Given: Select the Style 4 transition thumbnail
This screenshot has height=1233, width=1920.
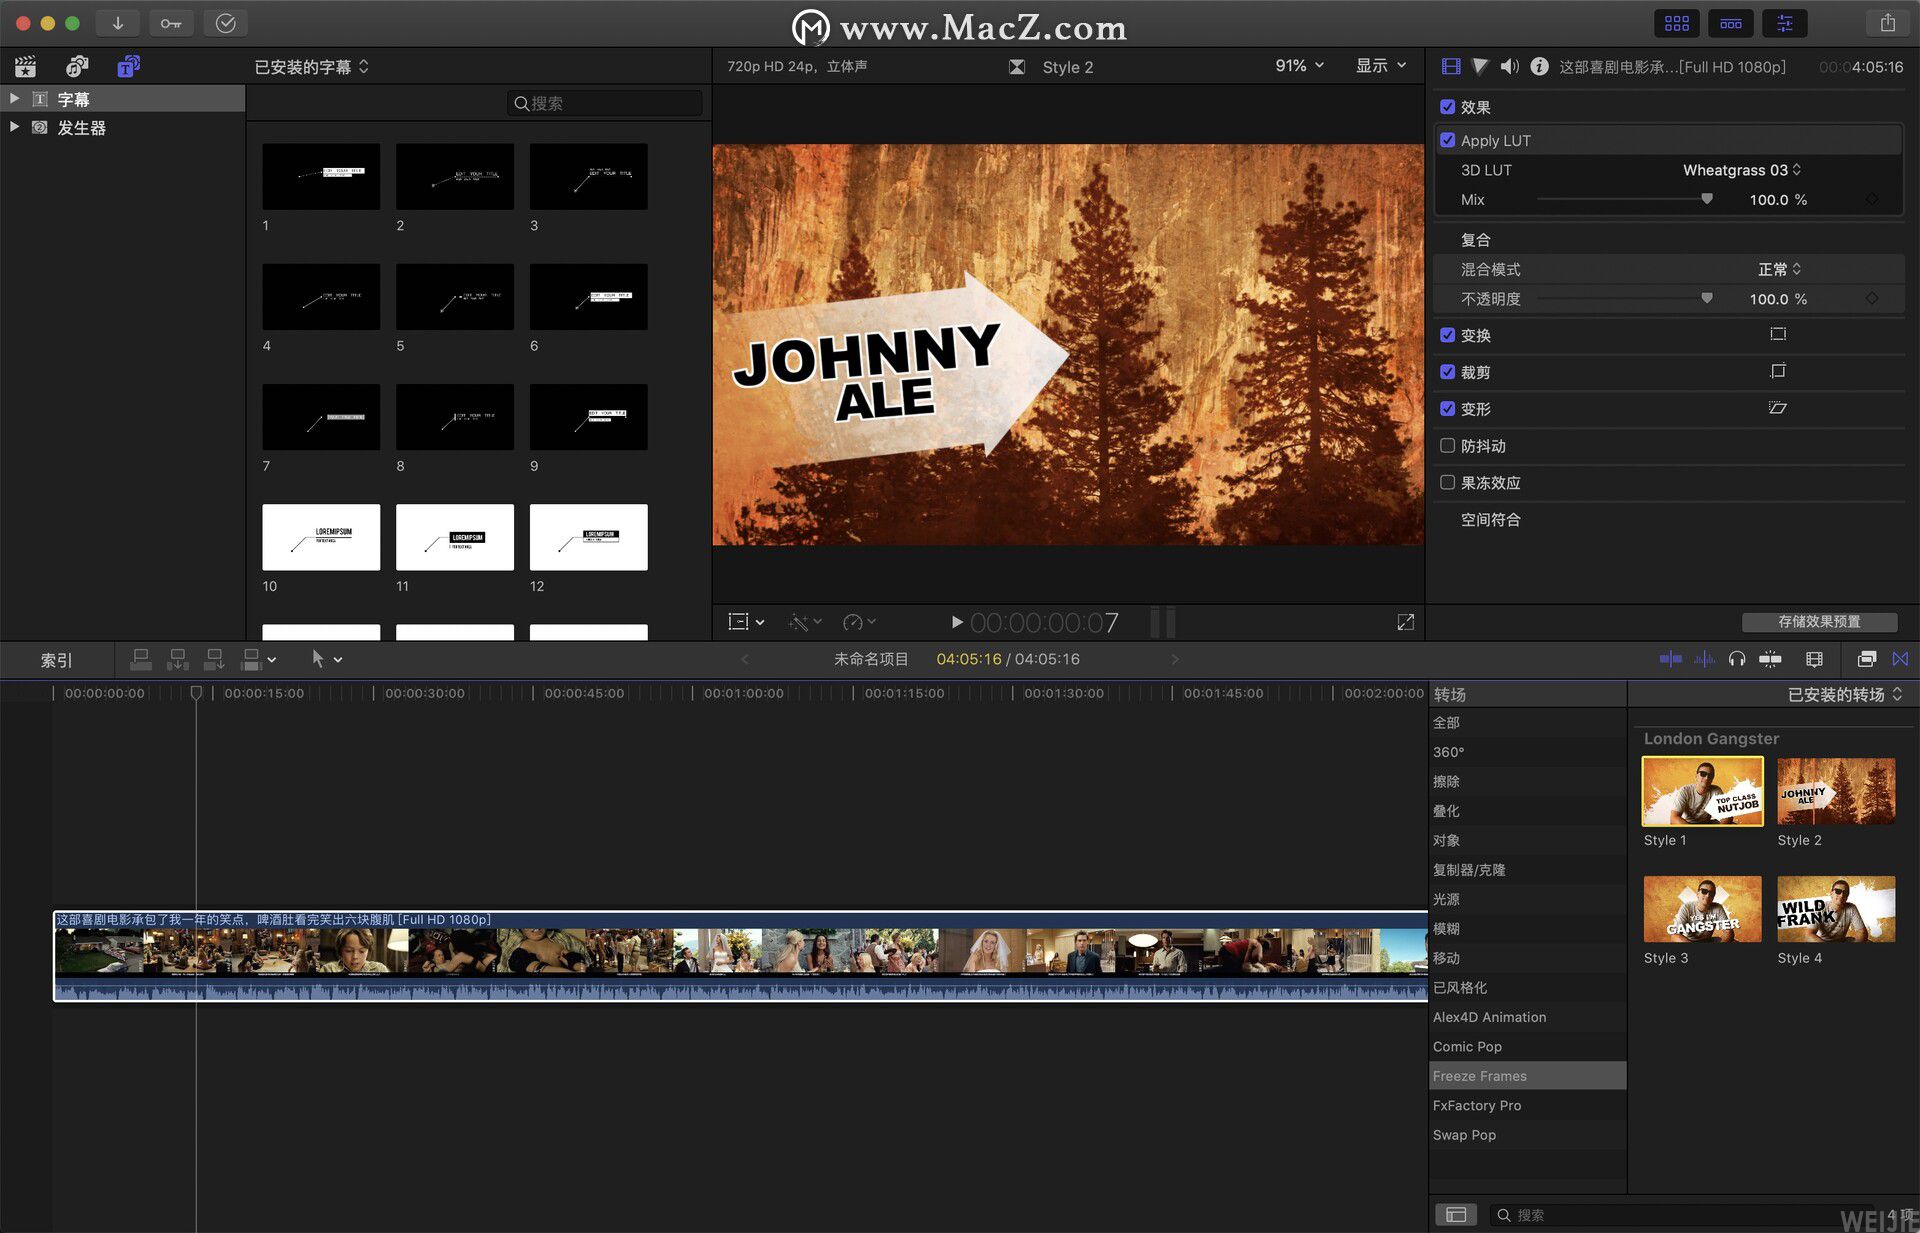Looking at the screenshot, I should coord(1836,909).
